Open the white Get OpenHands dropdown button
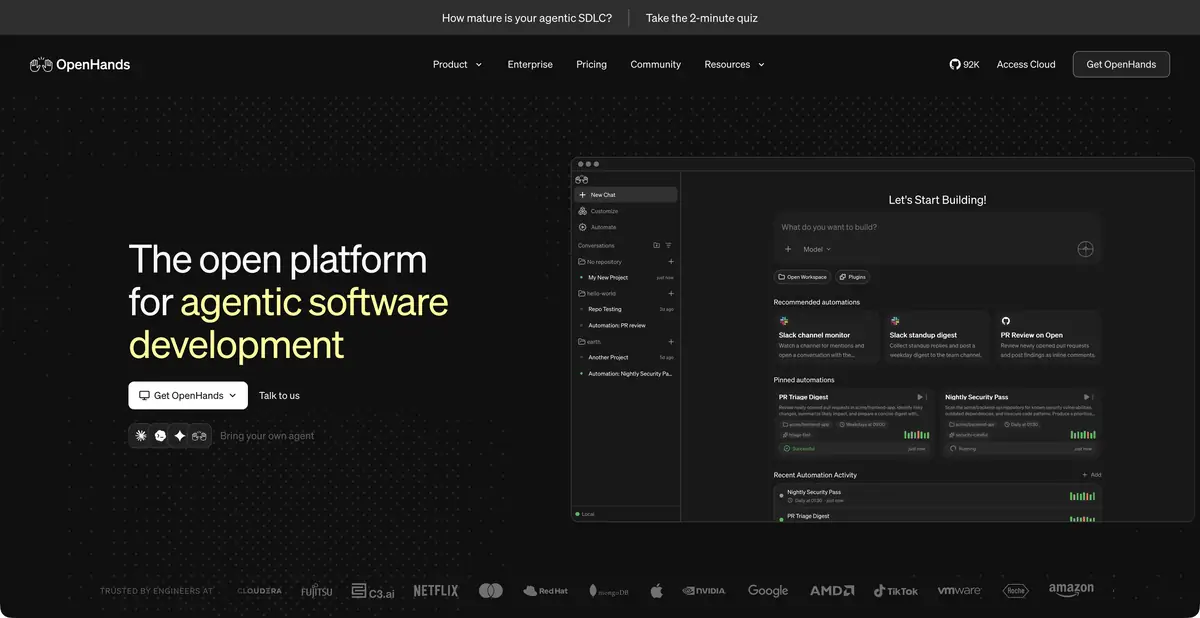Image resolution: width=1200 pixels, height=618 pixels. pos(188,395)
